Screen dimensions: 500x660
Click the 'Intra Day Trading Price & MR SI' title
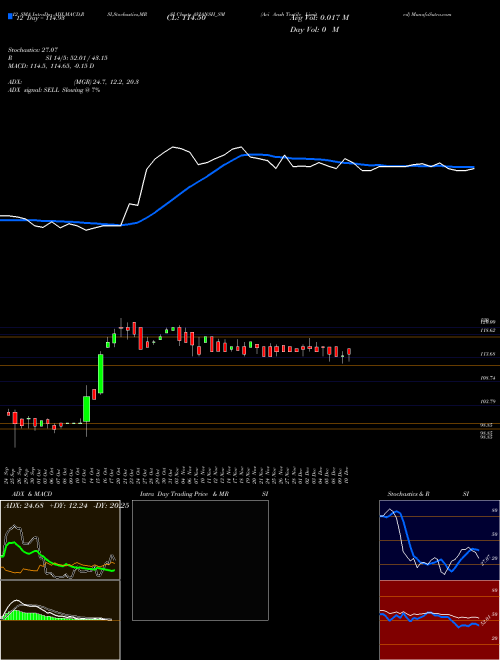tap(206, 494)
